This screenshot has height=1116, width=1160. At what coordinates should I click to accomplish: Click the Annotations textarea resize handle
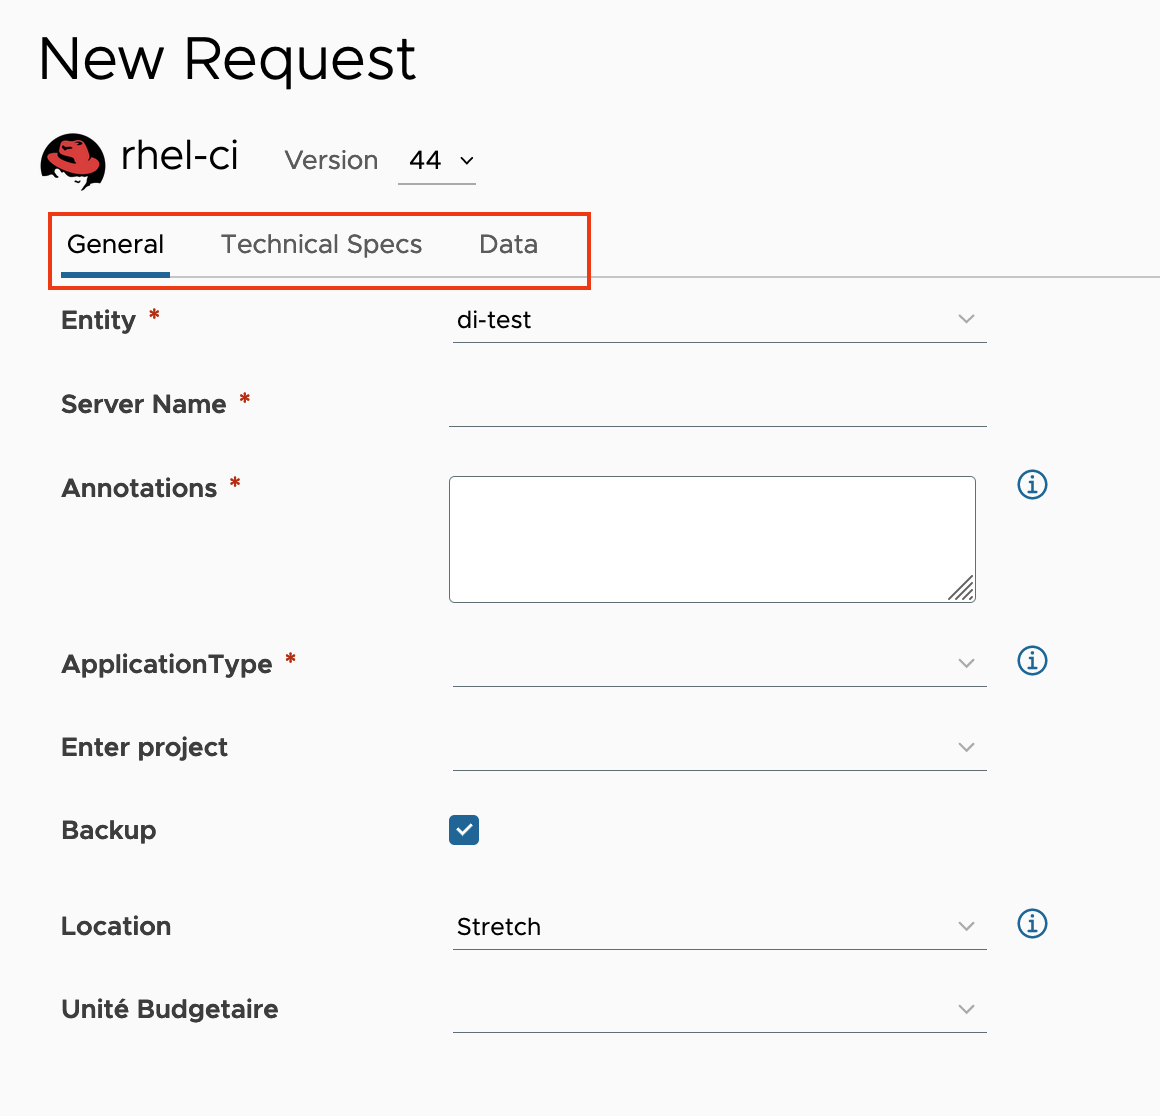click(x=961, y=589)
